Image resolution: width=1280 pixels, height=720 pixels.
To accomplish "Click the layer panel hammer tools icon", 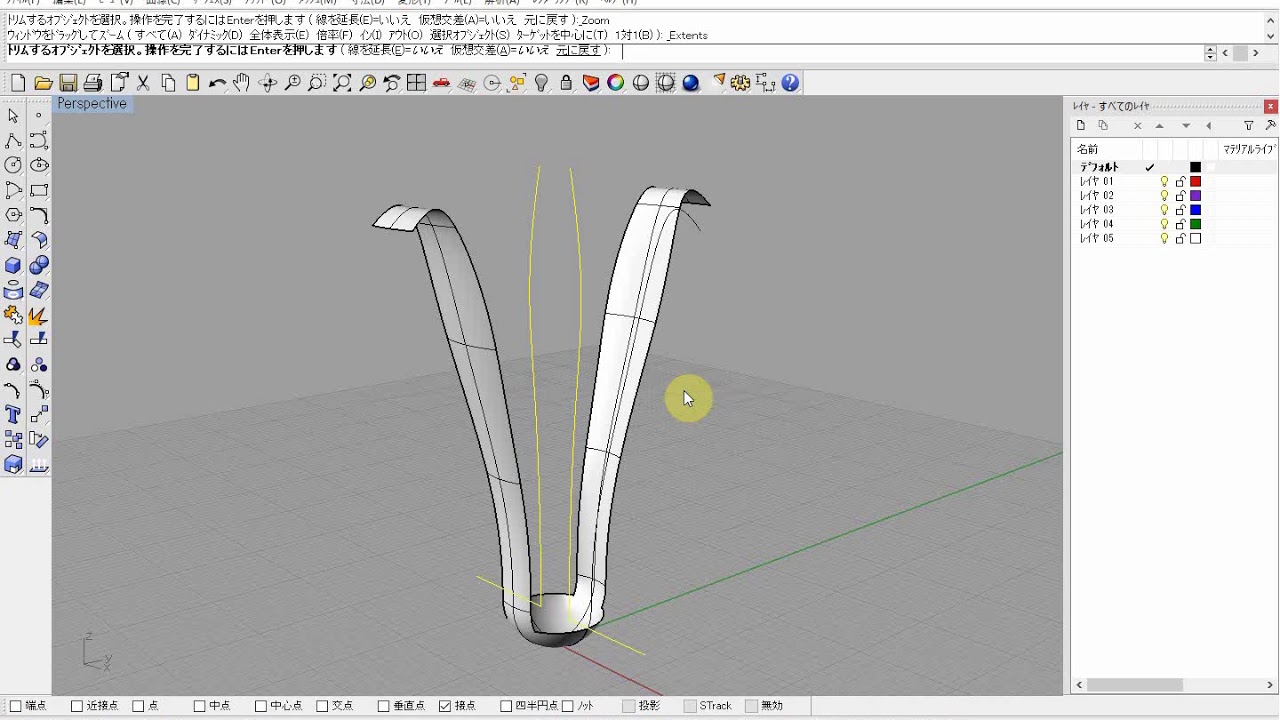I will tap(1271, 126).
